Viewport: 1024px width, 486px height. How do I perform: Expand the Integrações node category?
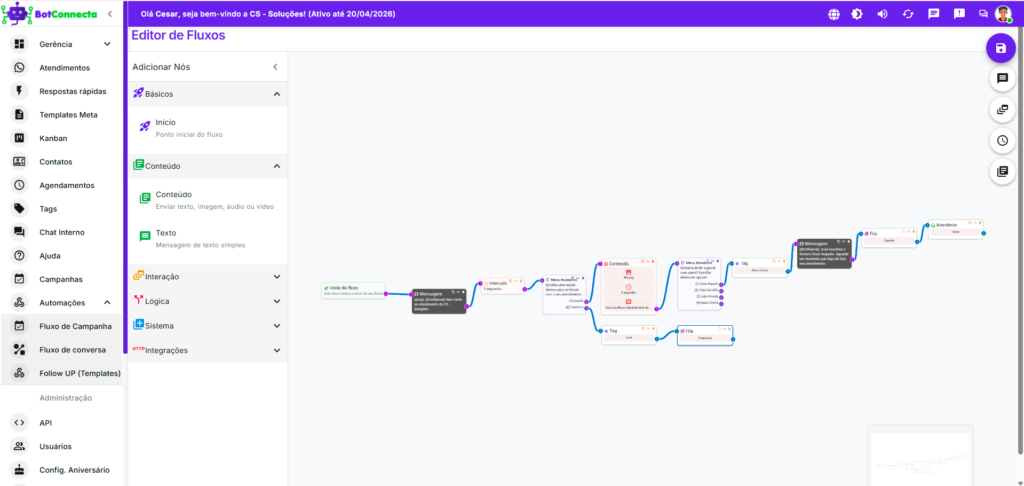pos(277,351)
